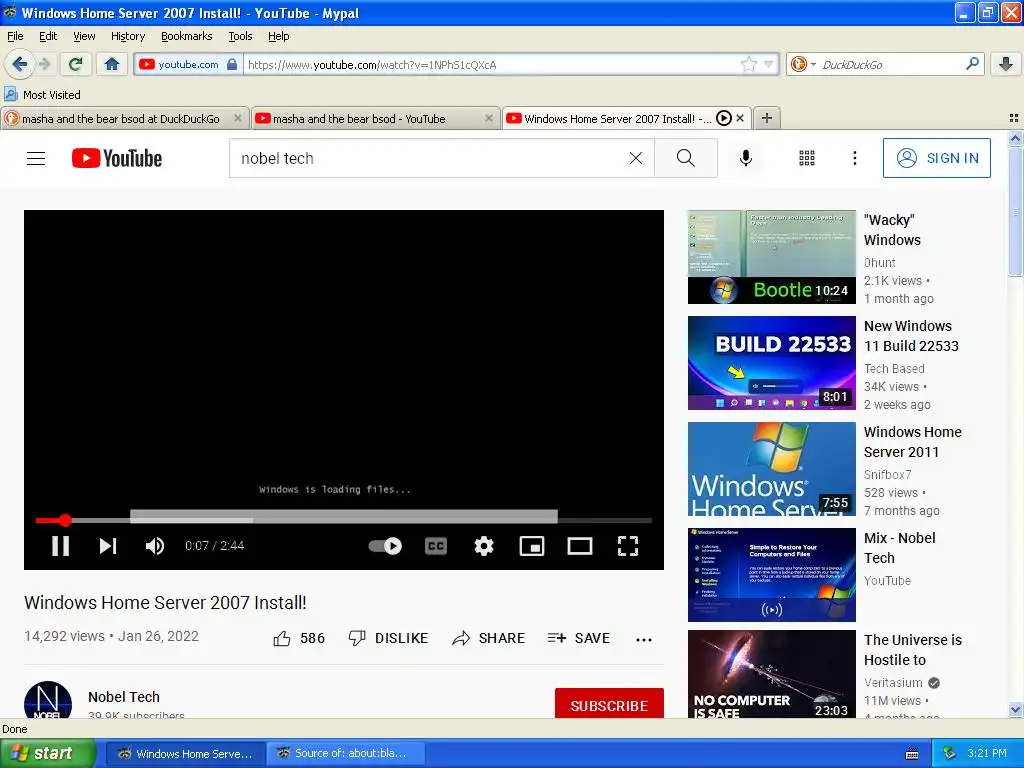Switch to theater mode
1024x768 pixels.
tap(580, 546)
